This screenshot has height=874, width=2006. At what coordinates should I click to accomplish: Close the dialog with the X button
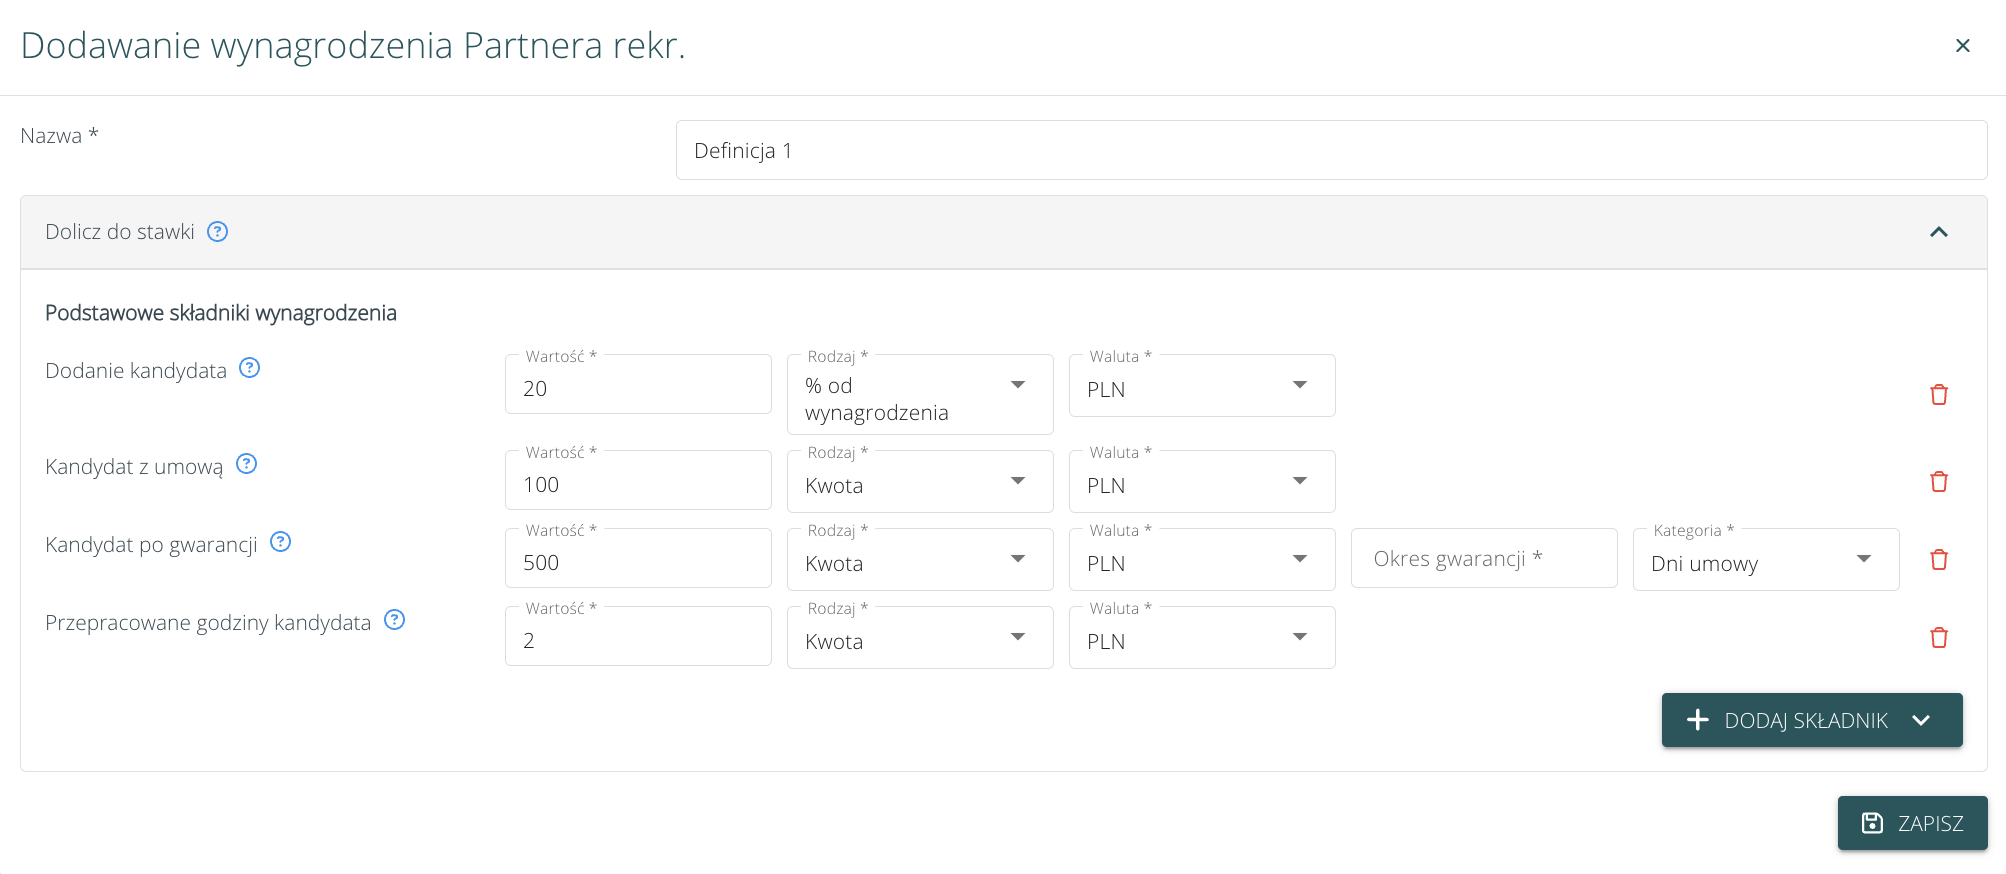(1962, 46)
